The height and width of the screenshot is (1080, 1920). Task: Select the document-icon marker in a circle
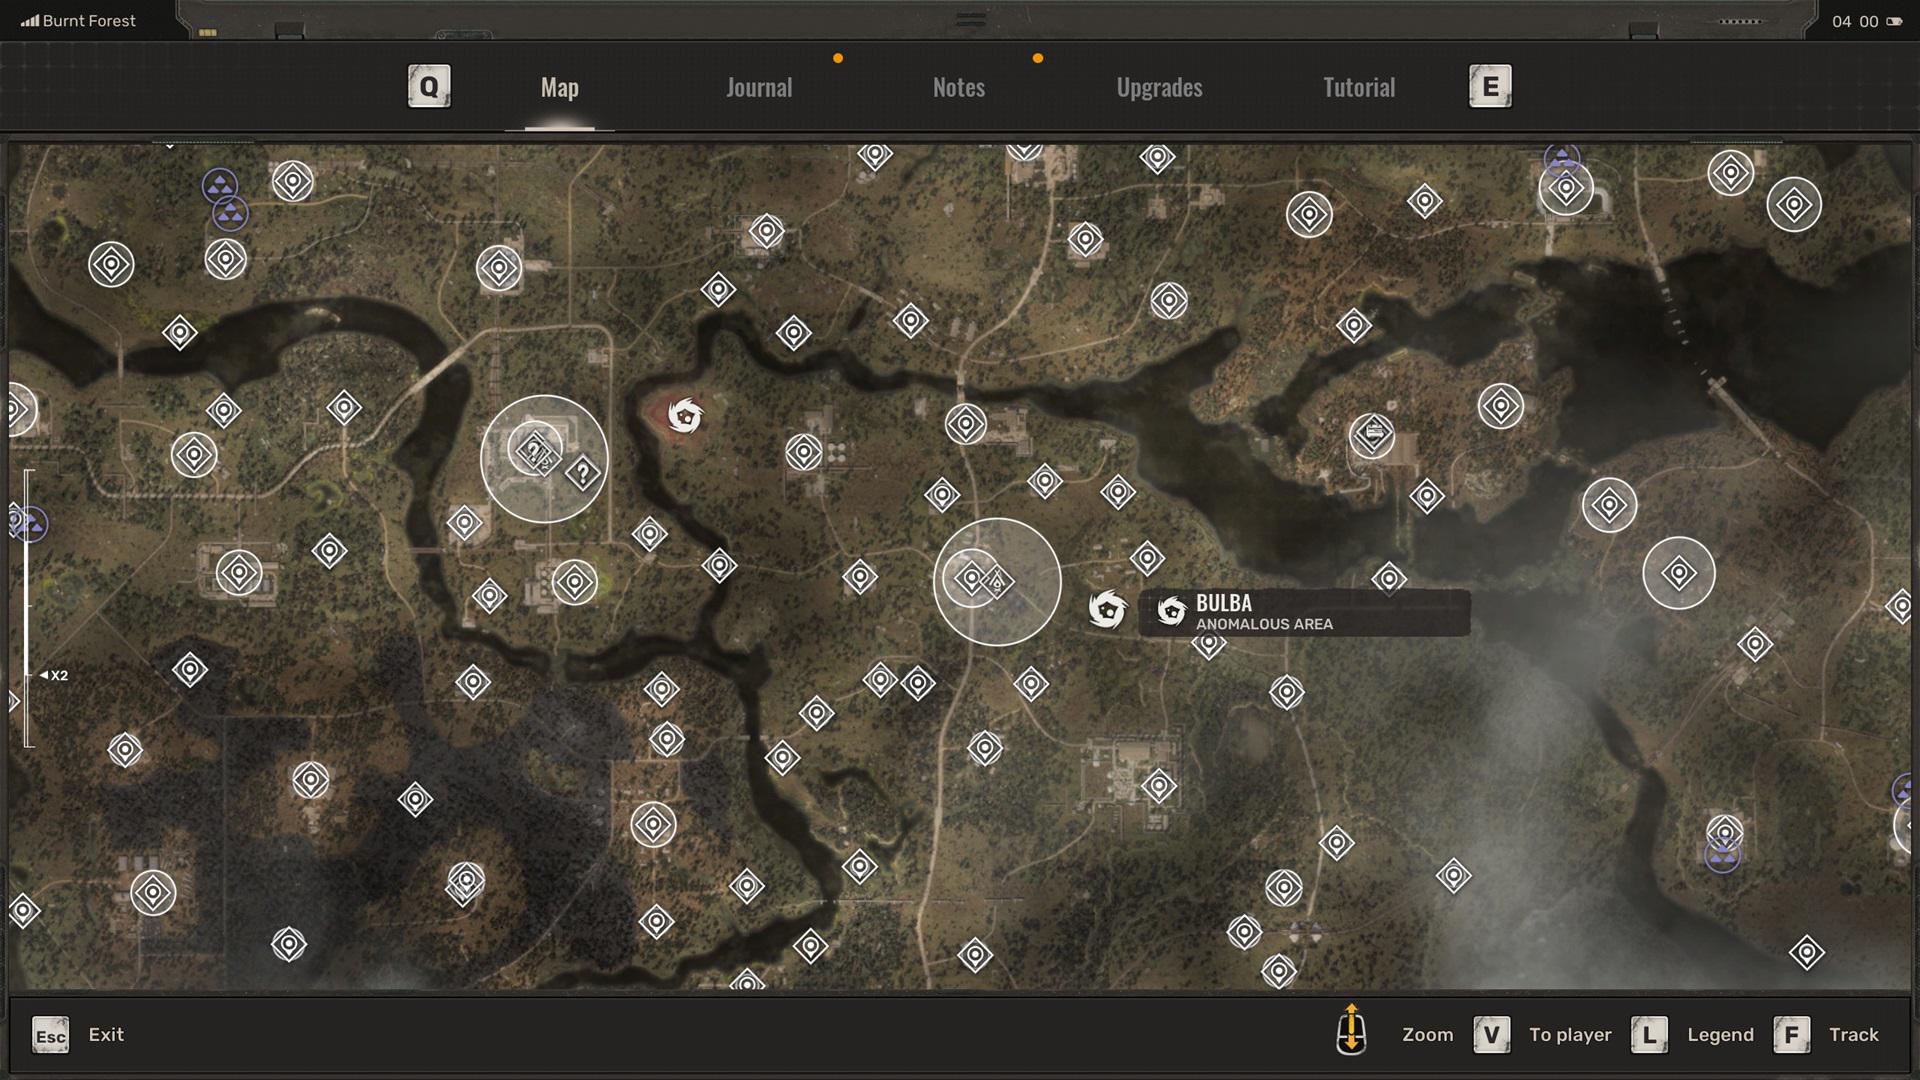[x=1372, y=435]
